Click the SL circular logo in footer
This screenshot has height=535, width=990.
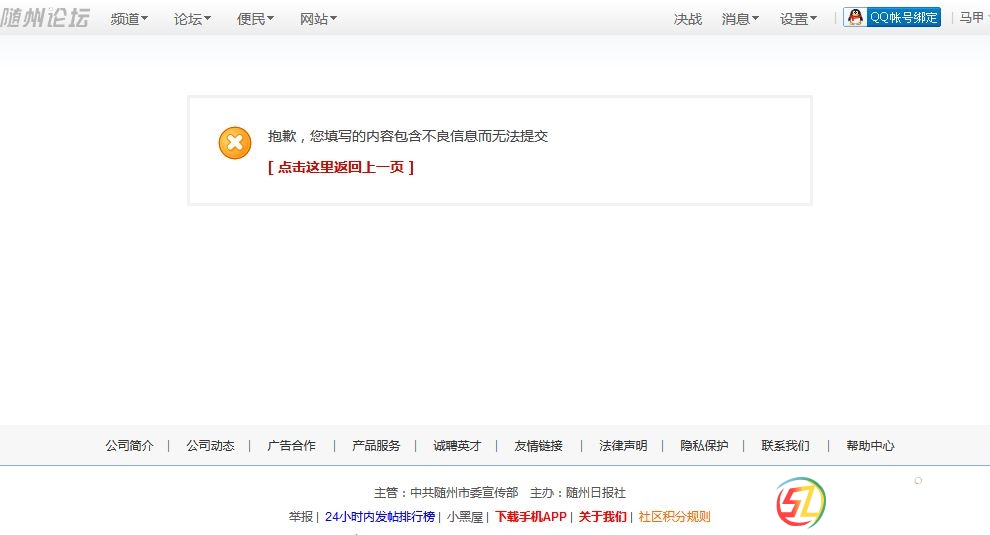point(801,503)
